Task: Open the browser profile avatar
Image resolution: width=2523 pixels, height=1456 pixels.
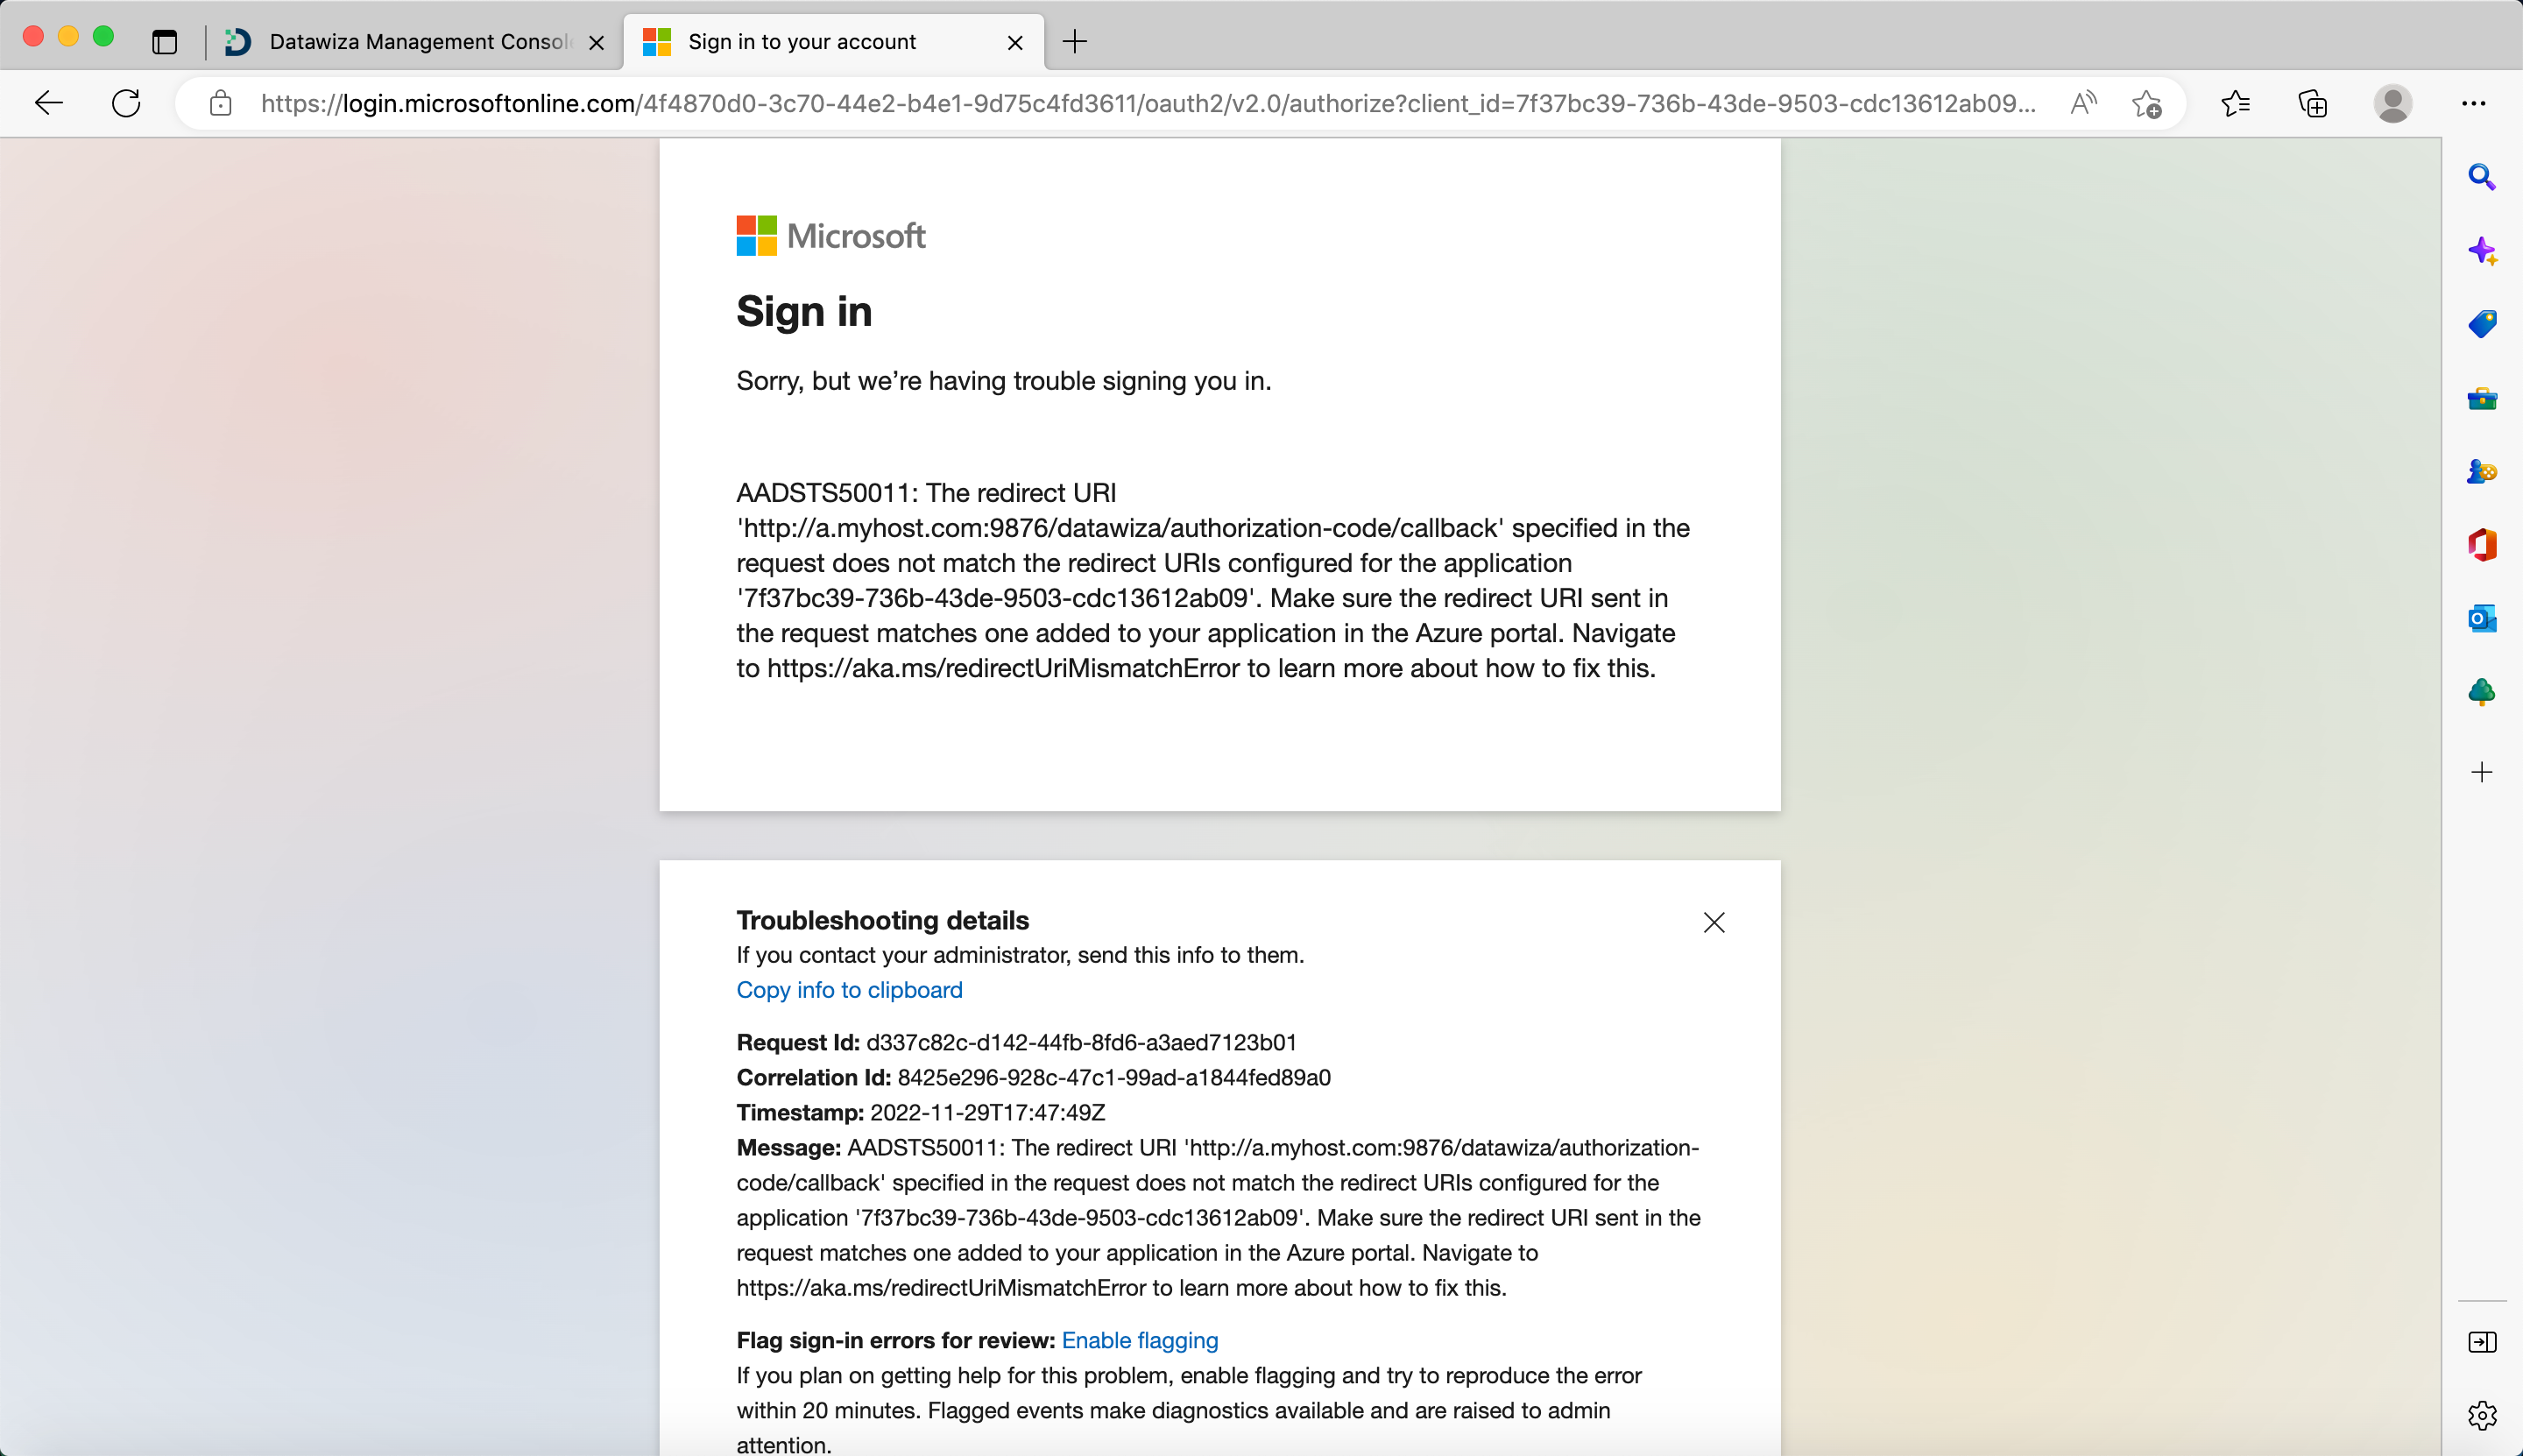Action: 2393,103
